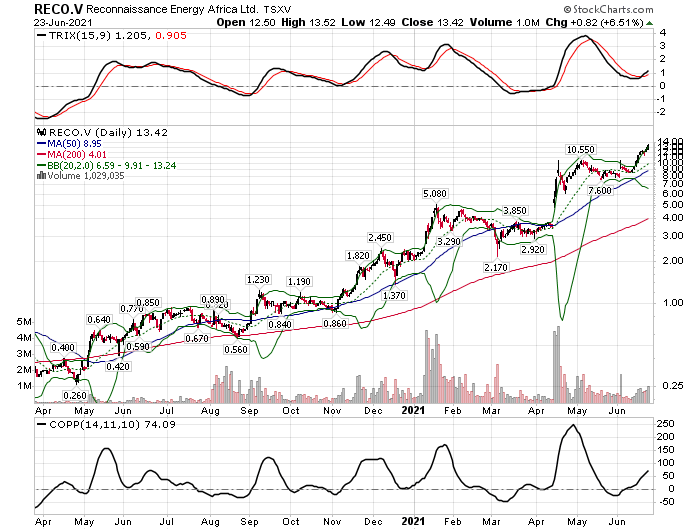Click the -50 COPP axis label
The width and height of the screenshot is (700, 530).
tap(666, 502)
